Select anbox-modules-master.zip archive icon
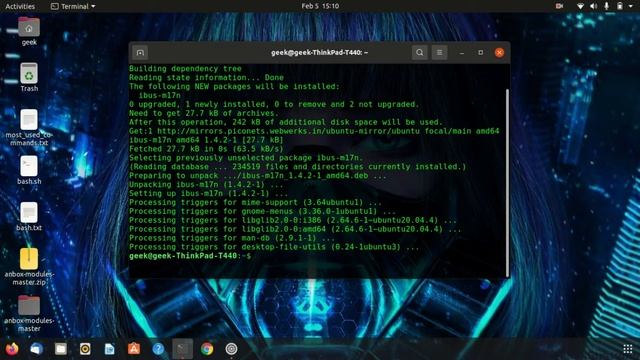This screenshot has width=640, height=360. pos(29,267)
